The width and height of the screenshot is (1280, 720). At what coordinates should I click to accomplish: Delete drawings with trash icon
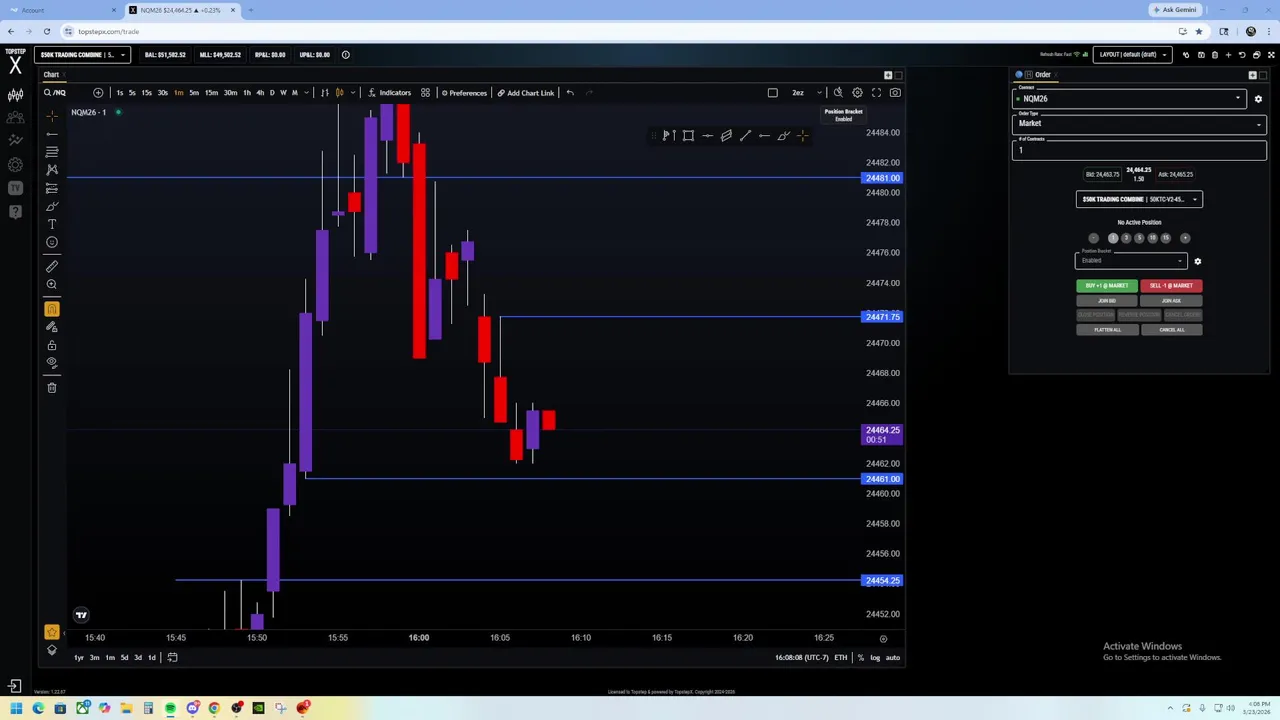pos(52,388)
